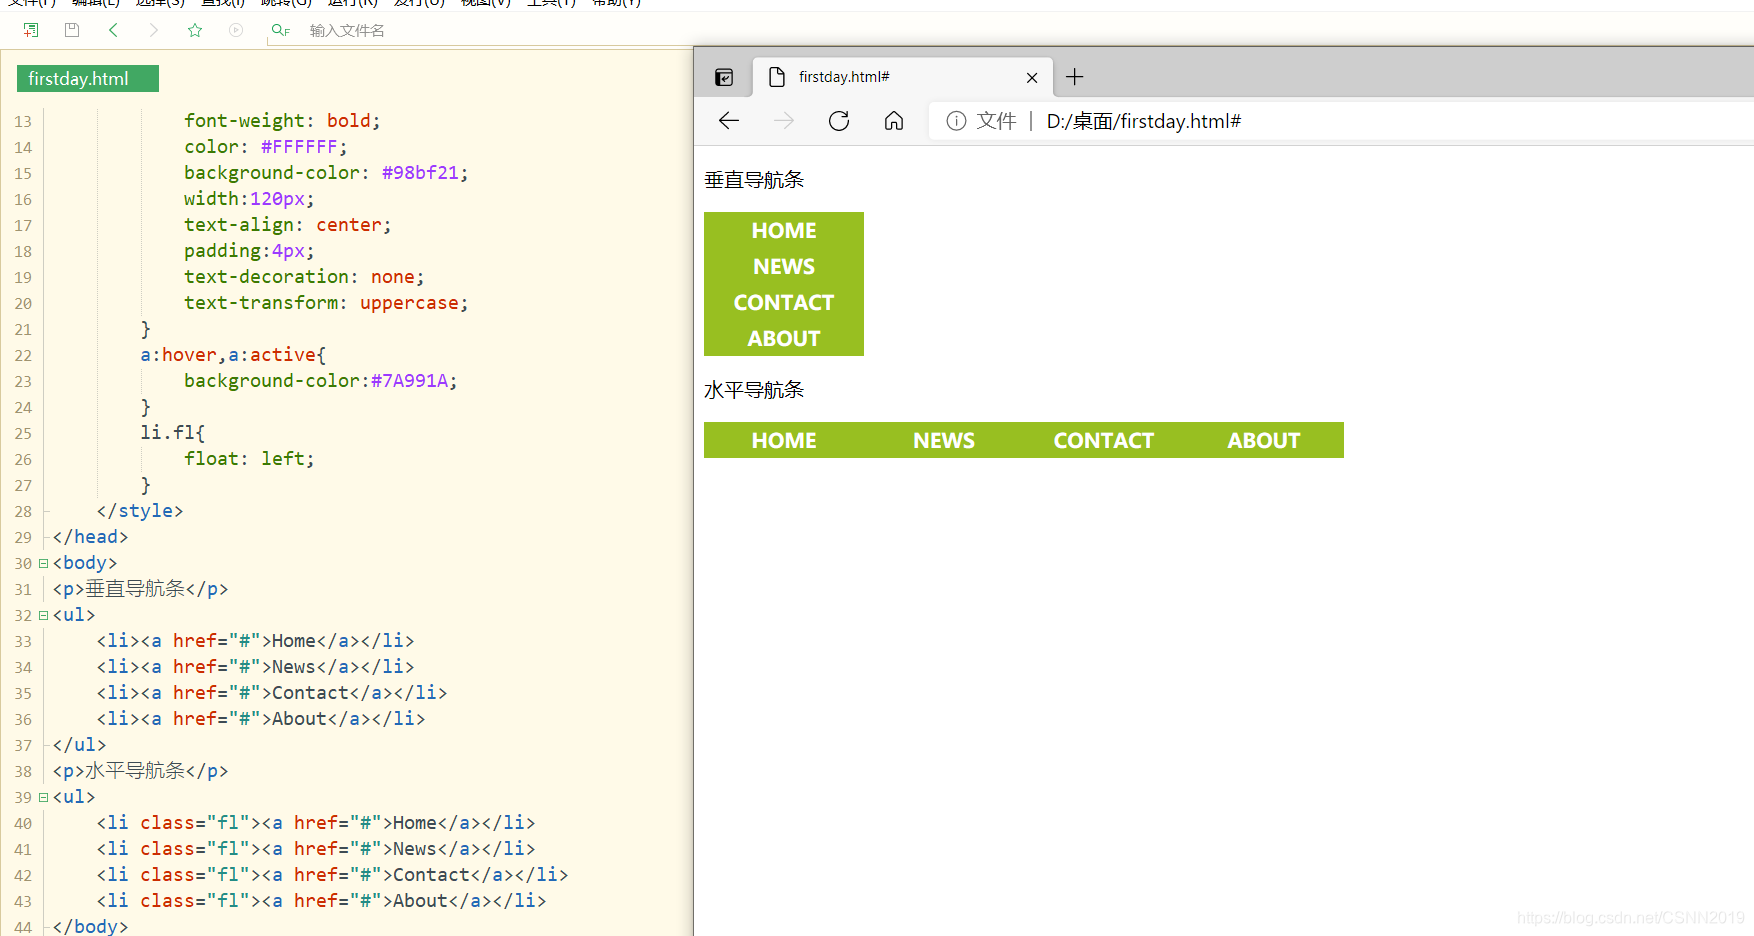The image size is (1754, 936).
Task: Click NEWS in the horizontal navigation bar
Action: pos(944,440)
